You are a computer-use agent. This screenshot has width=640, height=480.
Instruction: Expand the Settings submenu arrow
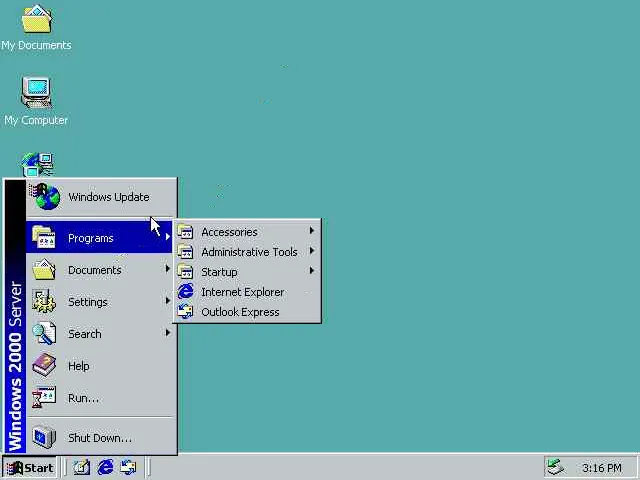(168, 301)
